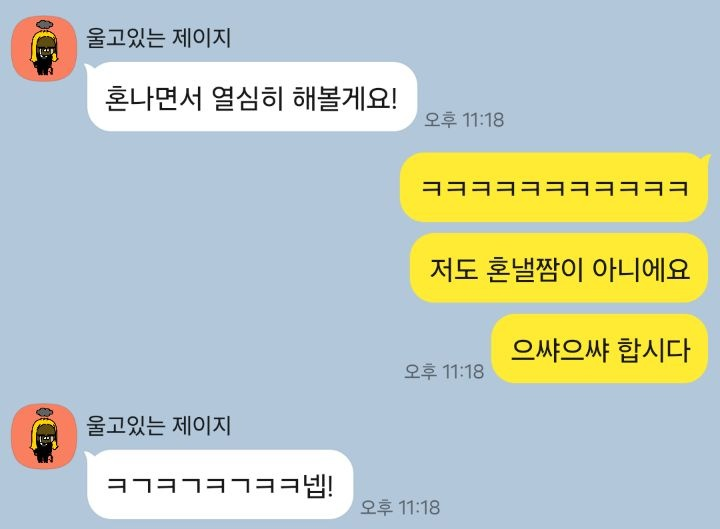Click 오후 11:18 timestamp beside 혼나면서 message
Image resolution: width=720 pixels, height=529 pixels.
[464, 120]
